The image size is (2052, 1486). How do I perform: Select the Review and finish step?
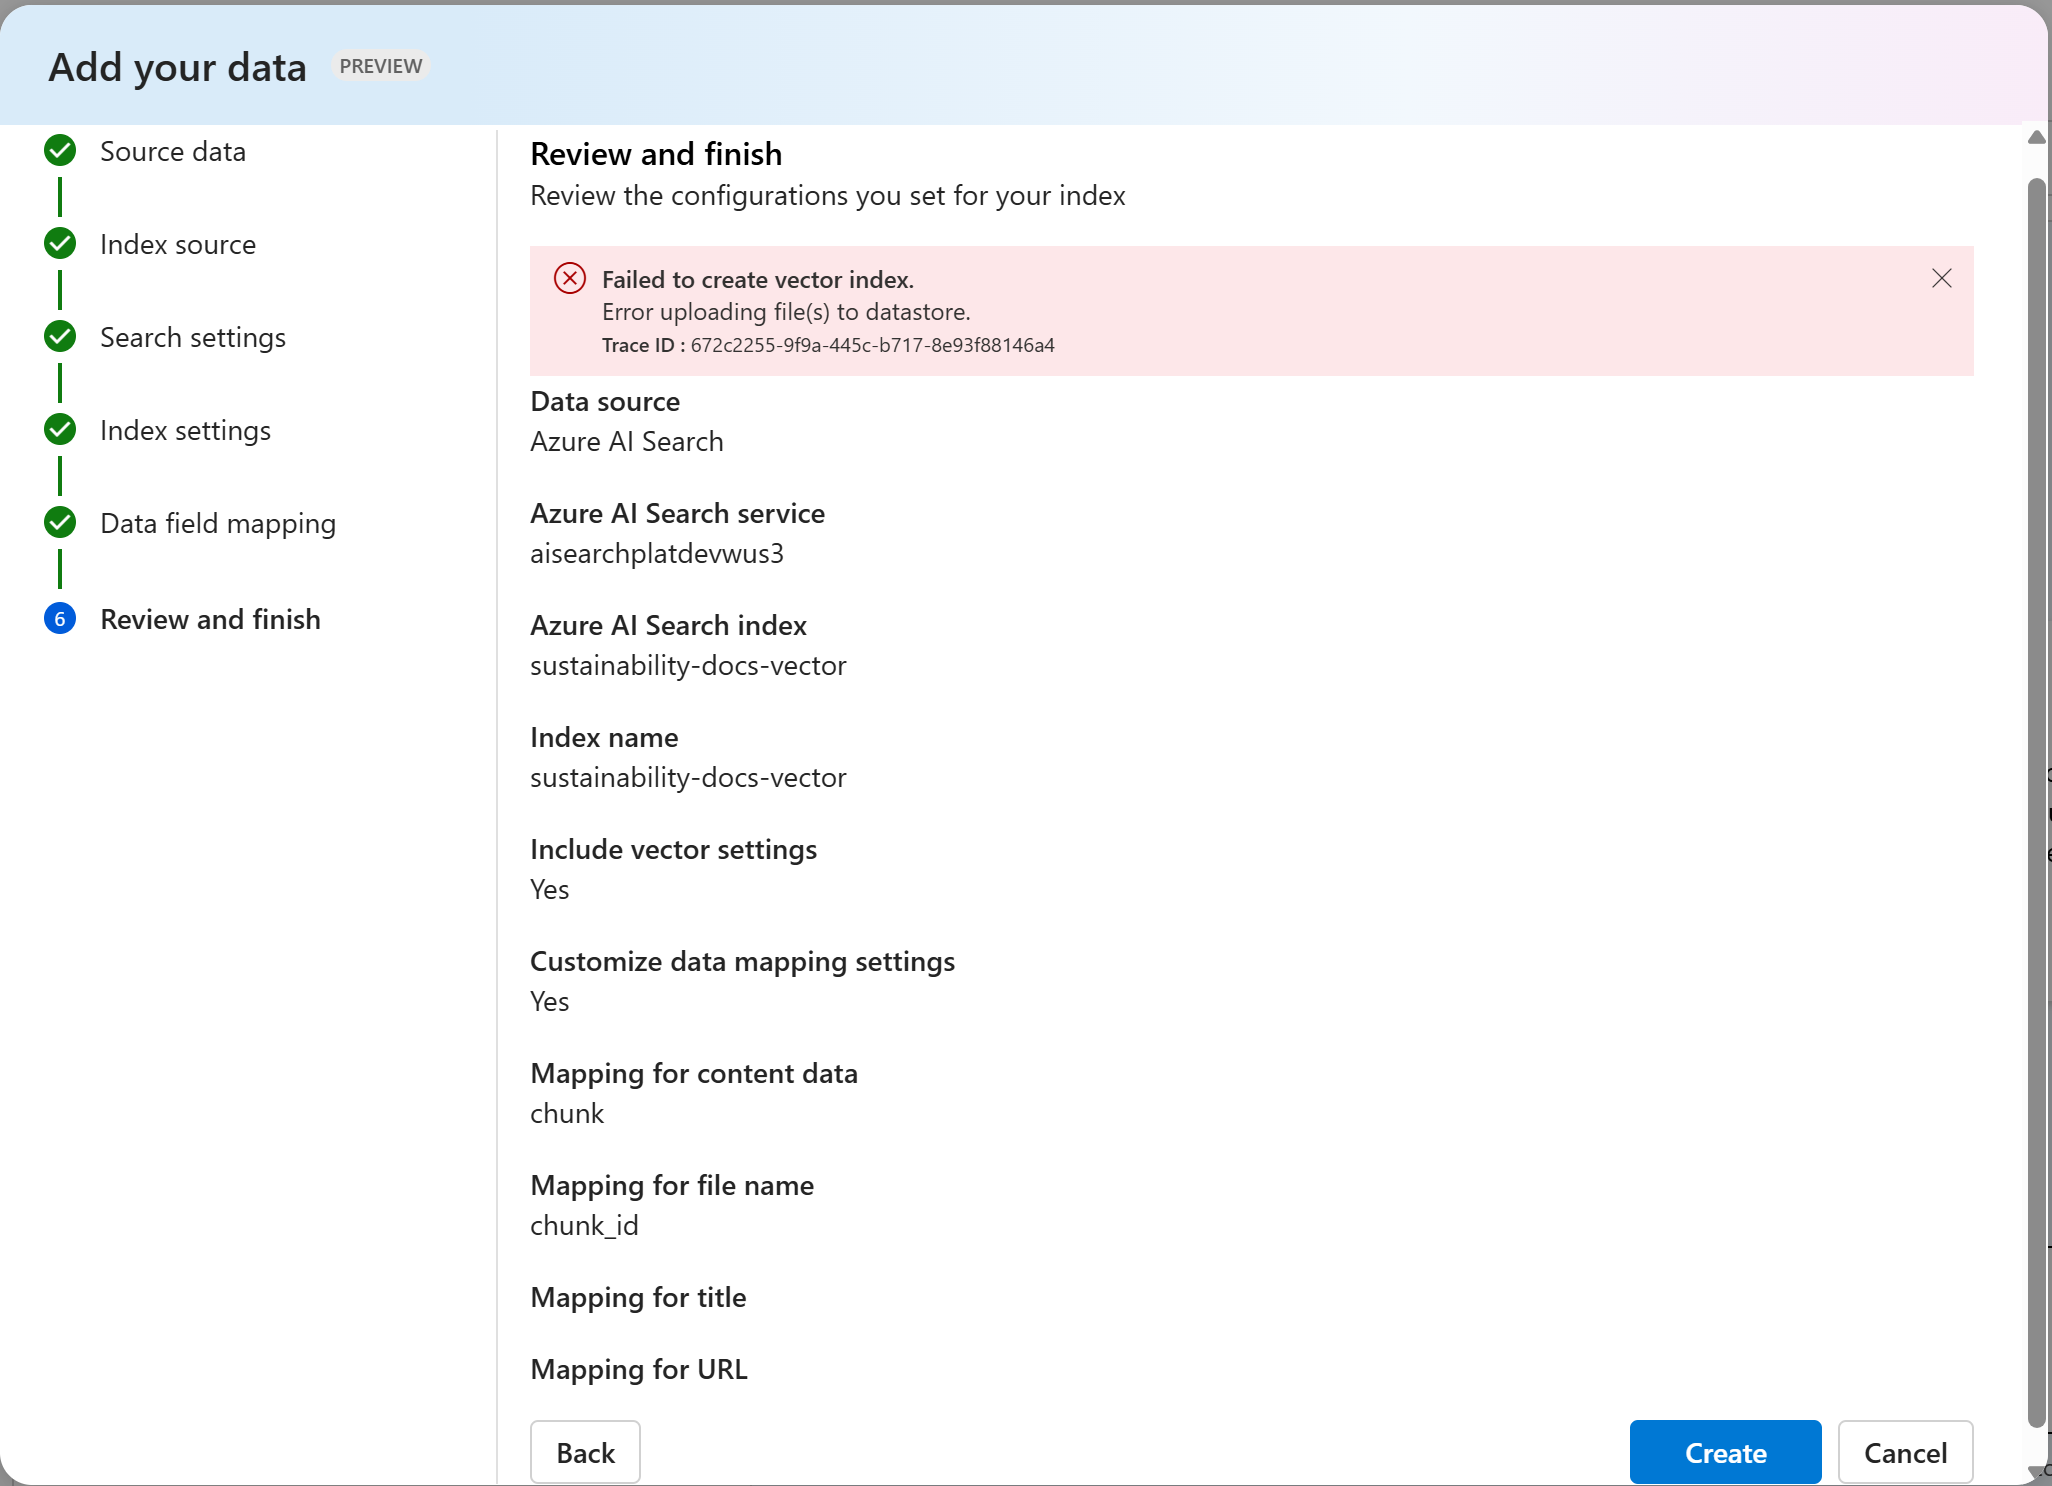coord(210,620)
